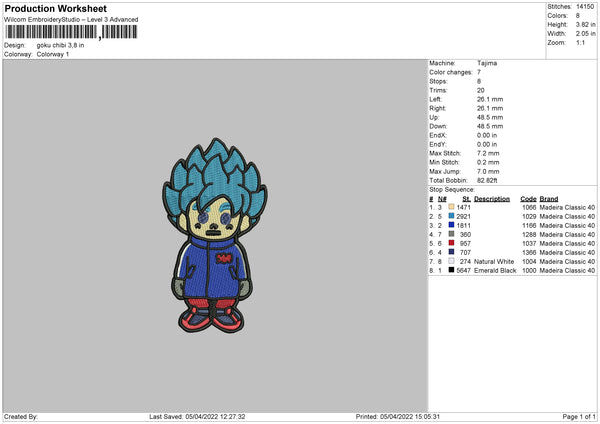Screen dimensions: 600x424
Task: Click the design name 'goku chibi 3,8 in'
Action: click(60, 45)
